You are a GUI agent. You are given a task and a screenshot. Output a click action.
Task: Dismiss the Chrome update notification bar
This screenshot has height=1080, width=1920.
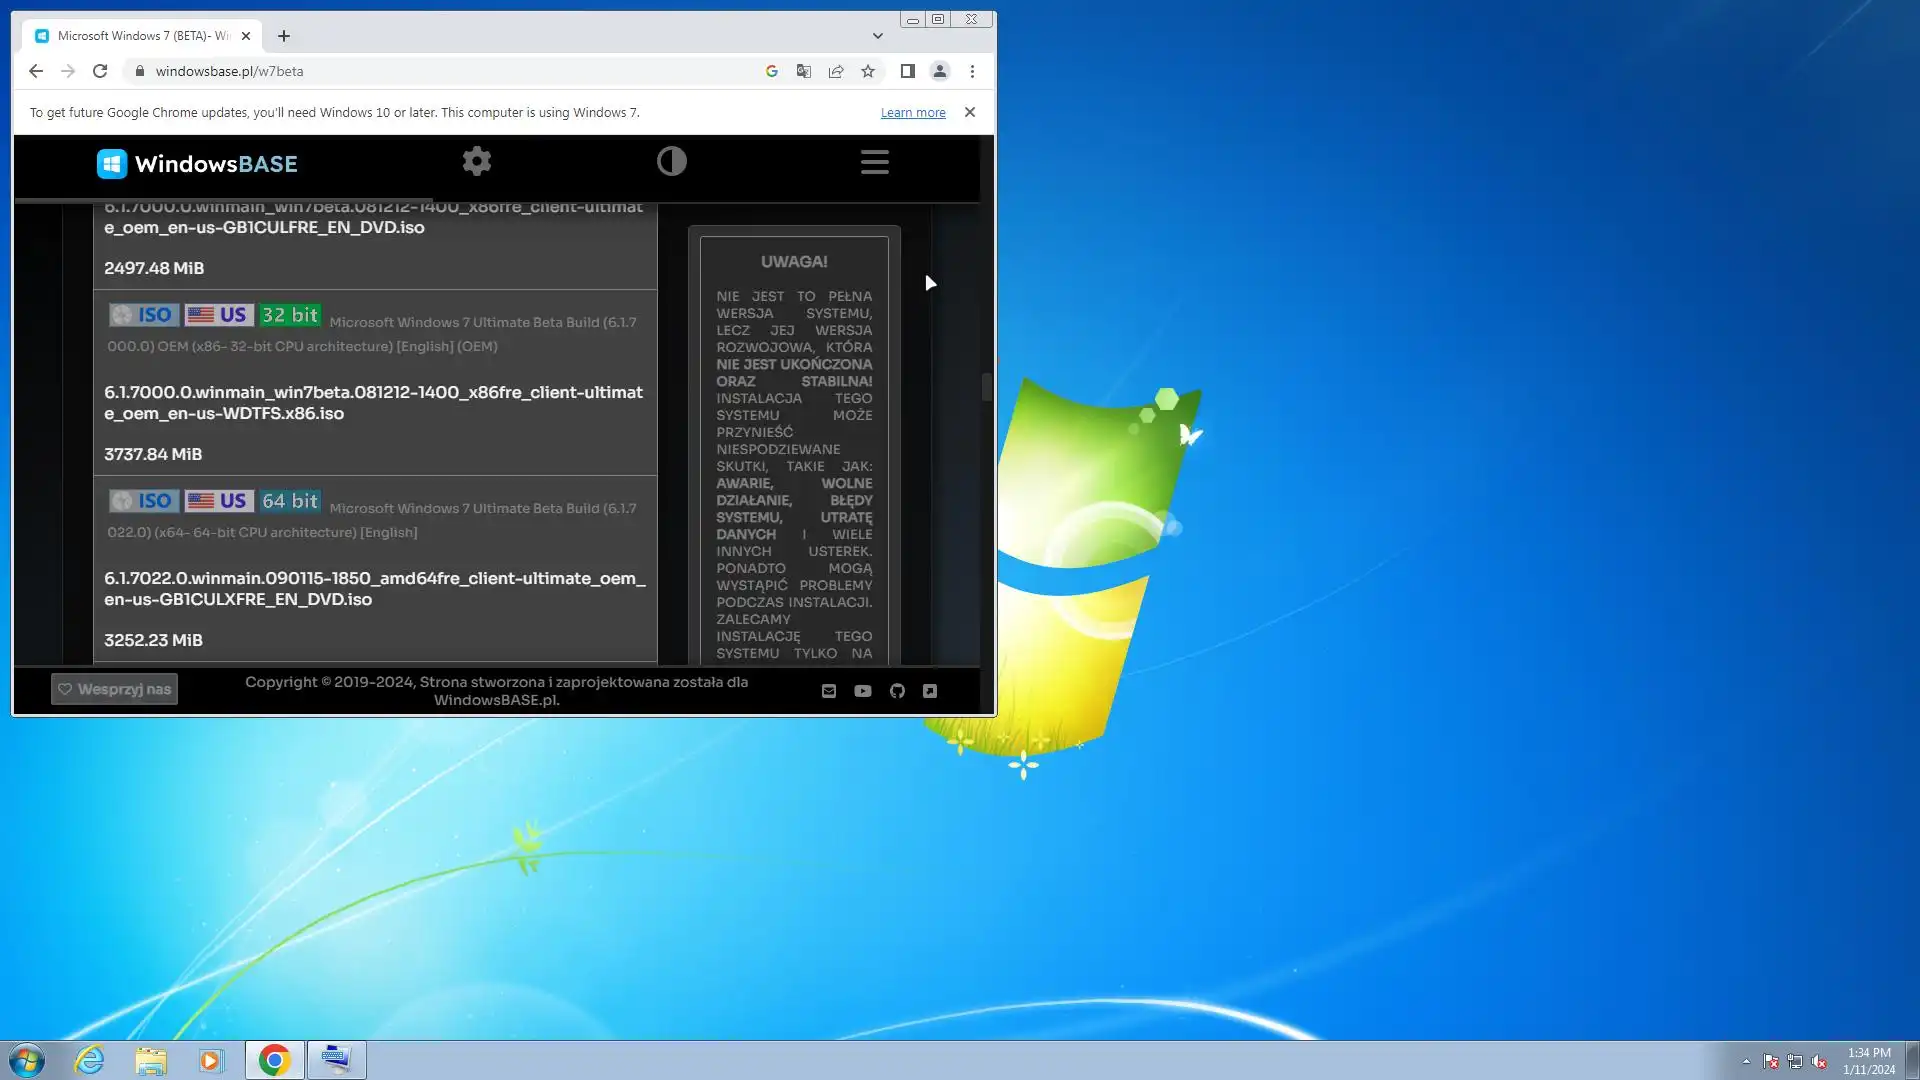pyautogui.click(x=970, y=112)
